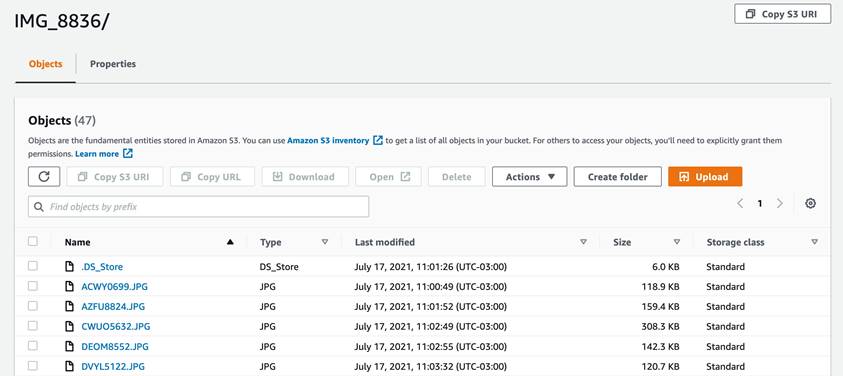Go to next page arrow in pagination
The width and height of the screenshot is (843, 376).
click(x=780, y=203)
